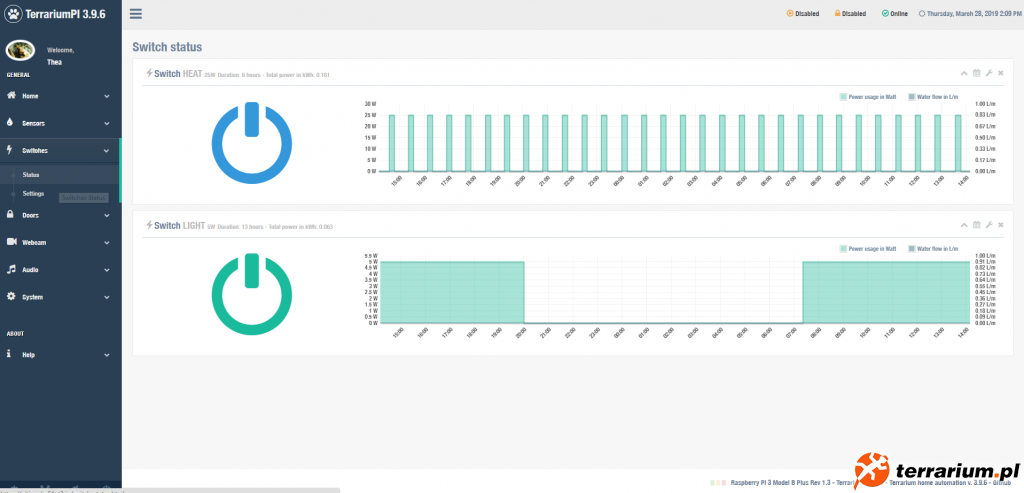Click the TerrariumPI paw logo icon
1024x493 pixels.
tap(14, 14)
